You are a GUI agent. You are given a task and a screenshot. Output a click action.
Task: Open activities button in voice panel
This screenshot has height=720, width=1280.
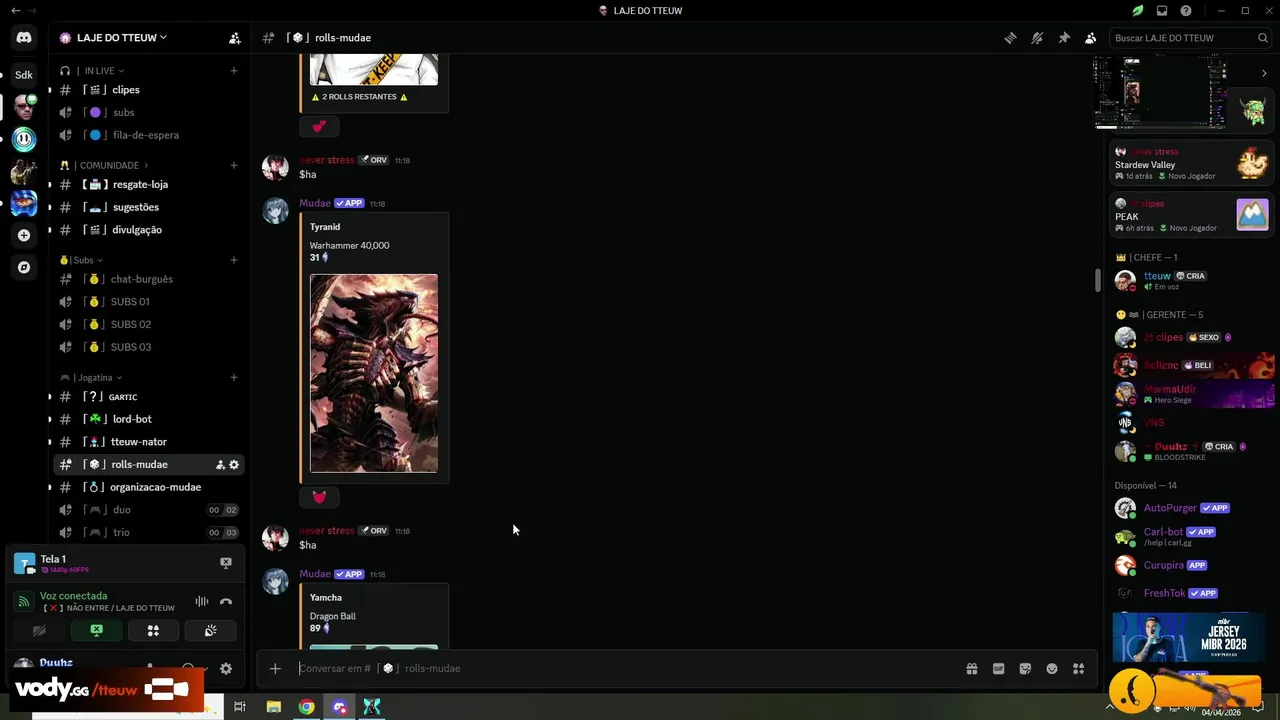tap(153, 630)
